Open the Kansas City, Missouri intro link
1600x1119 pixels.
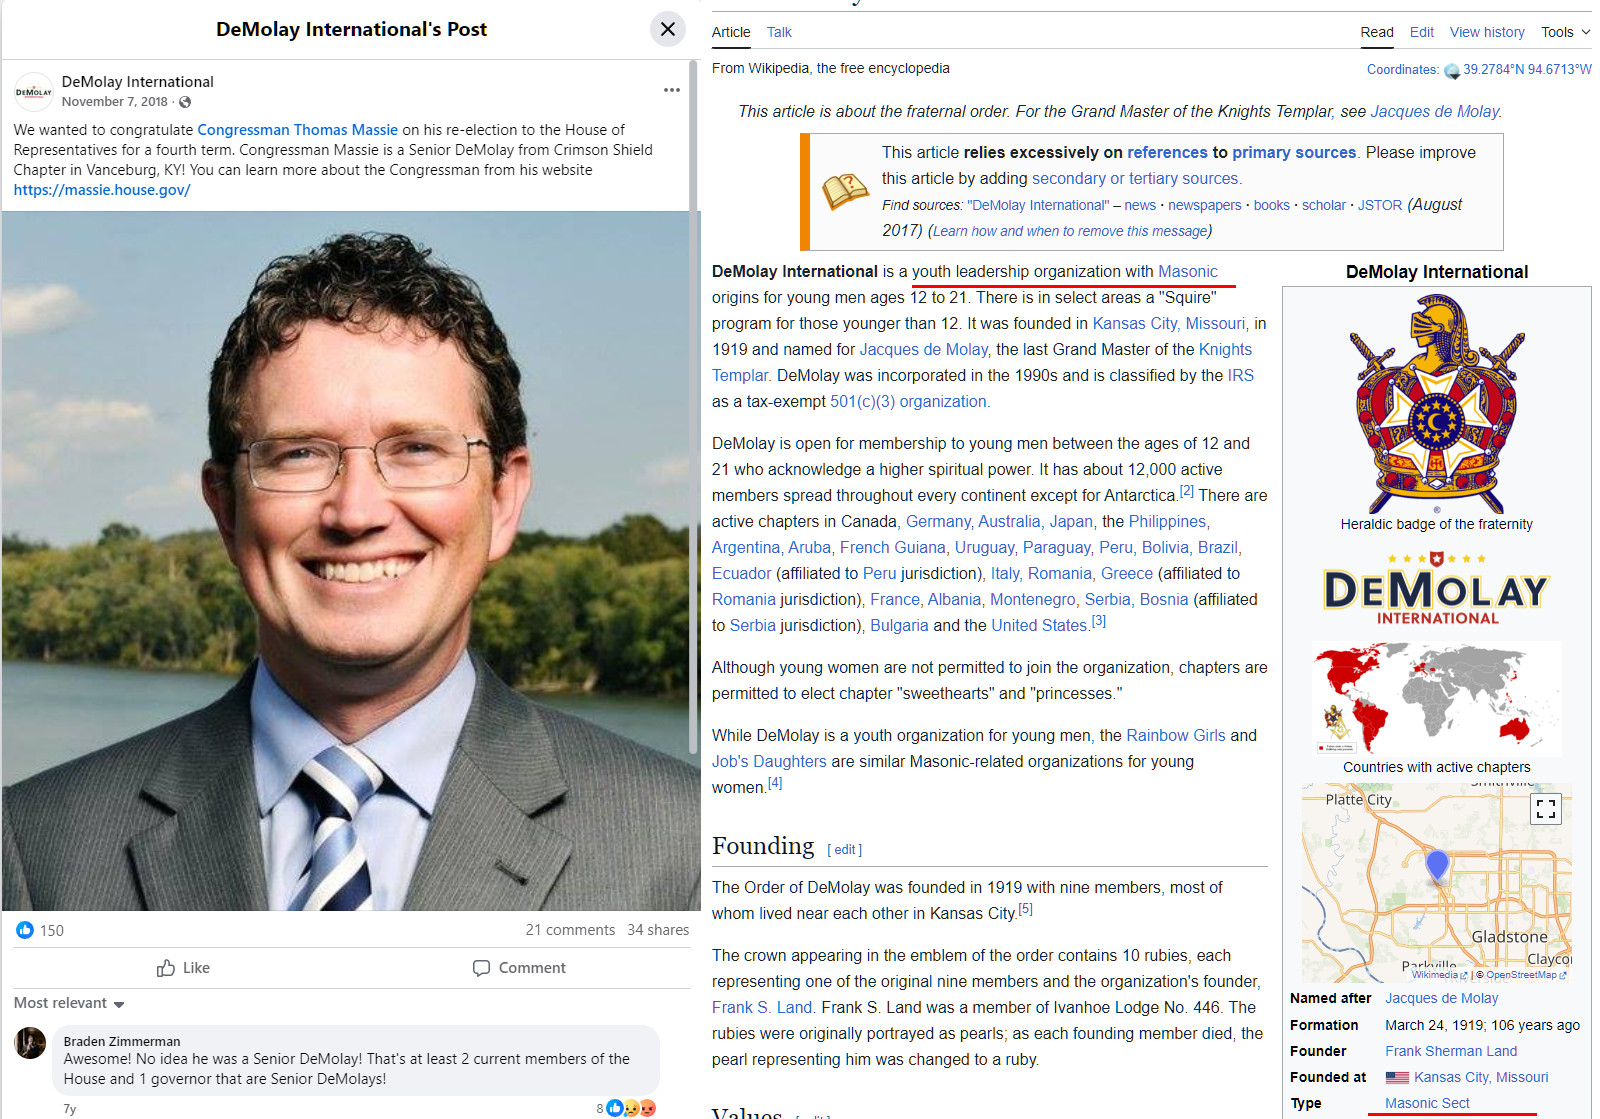(x=1169, y=324)
